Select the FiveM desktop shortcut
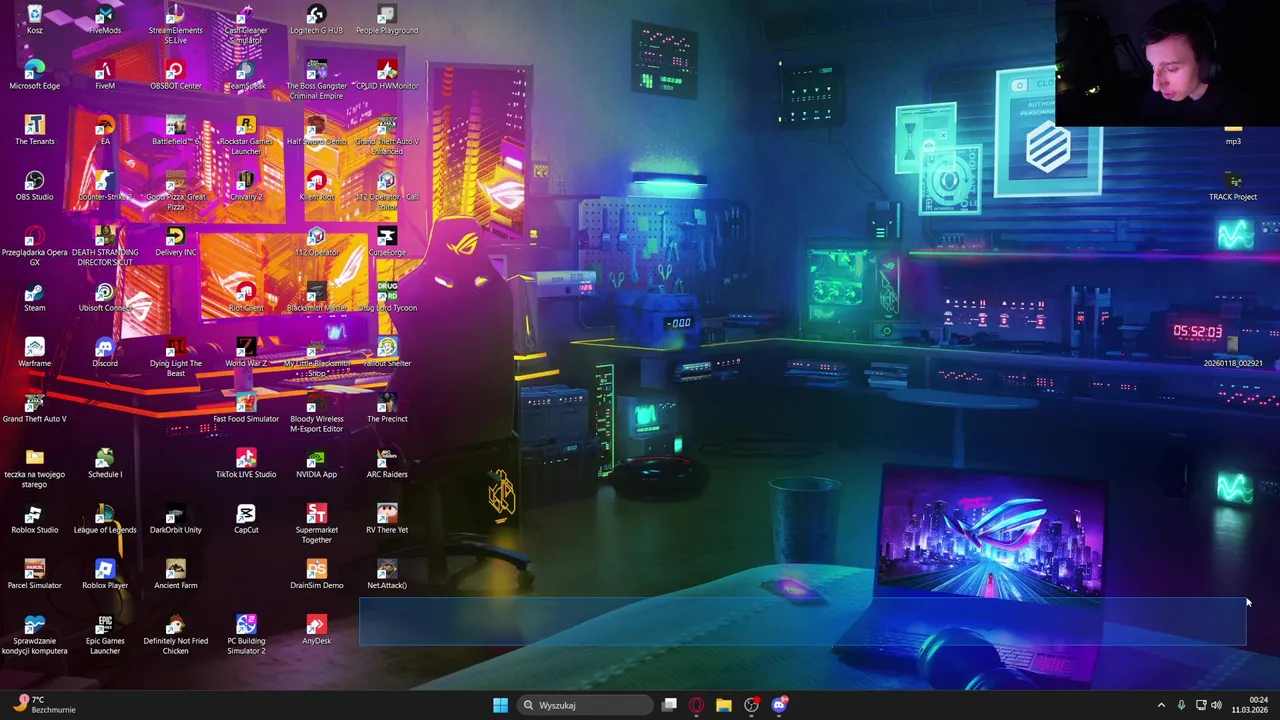This screenshot has height=720, width=1280. [105, 75]
